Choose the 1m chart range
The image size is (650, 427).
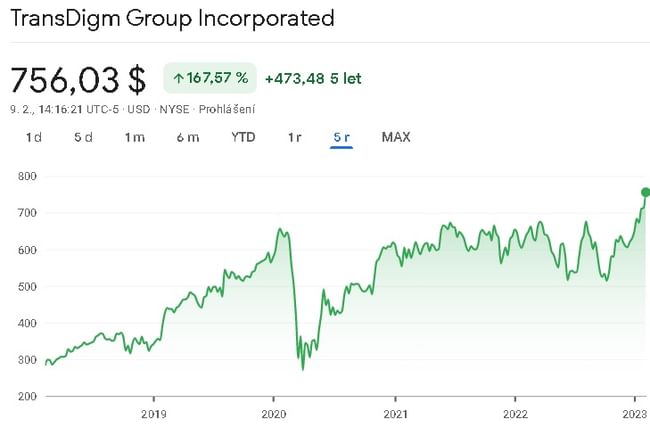[x=135, y=137]
